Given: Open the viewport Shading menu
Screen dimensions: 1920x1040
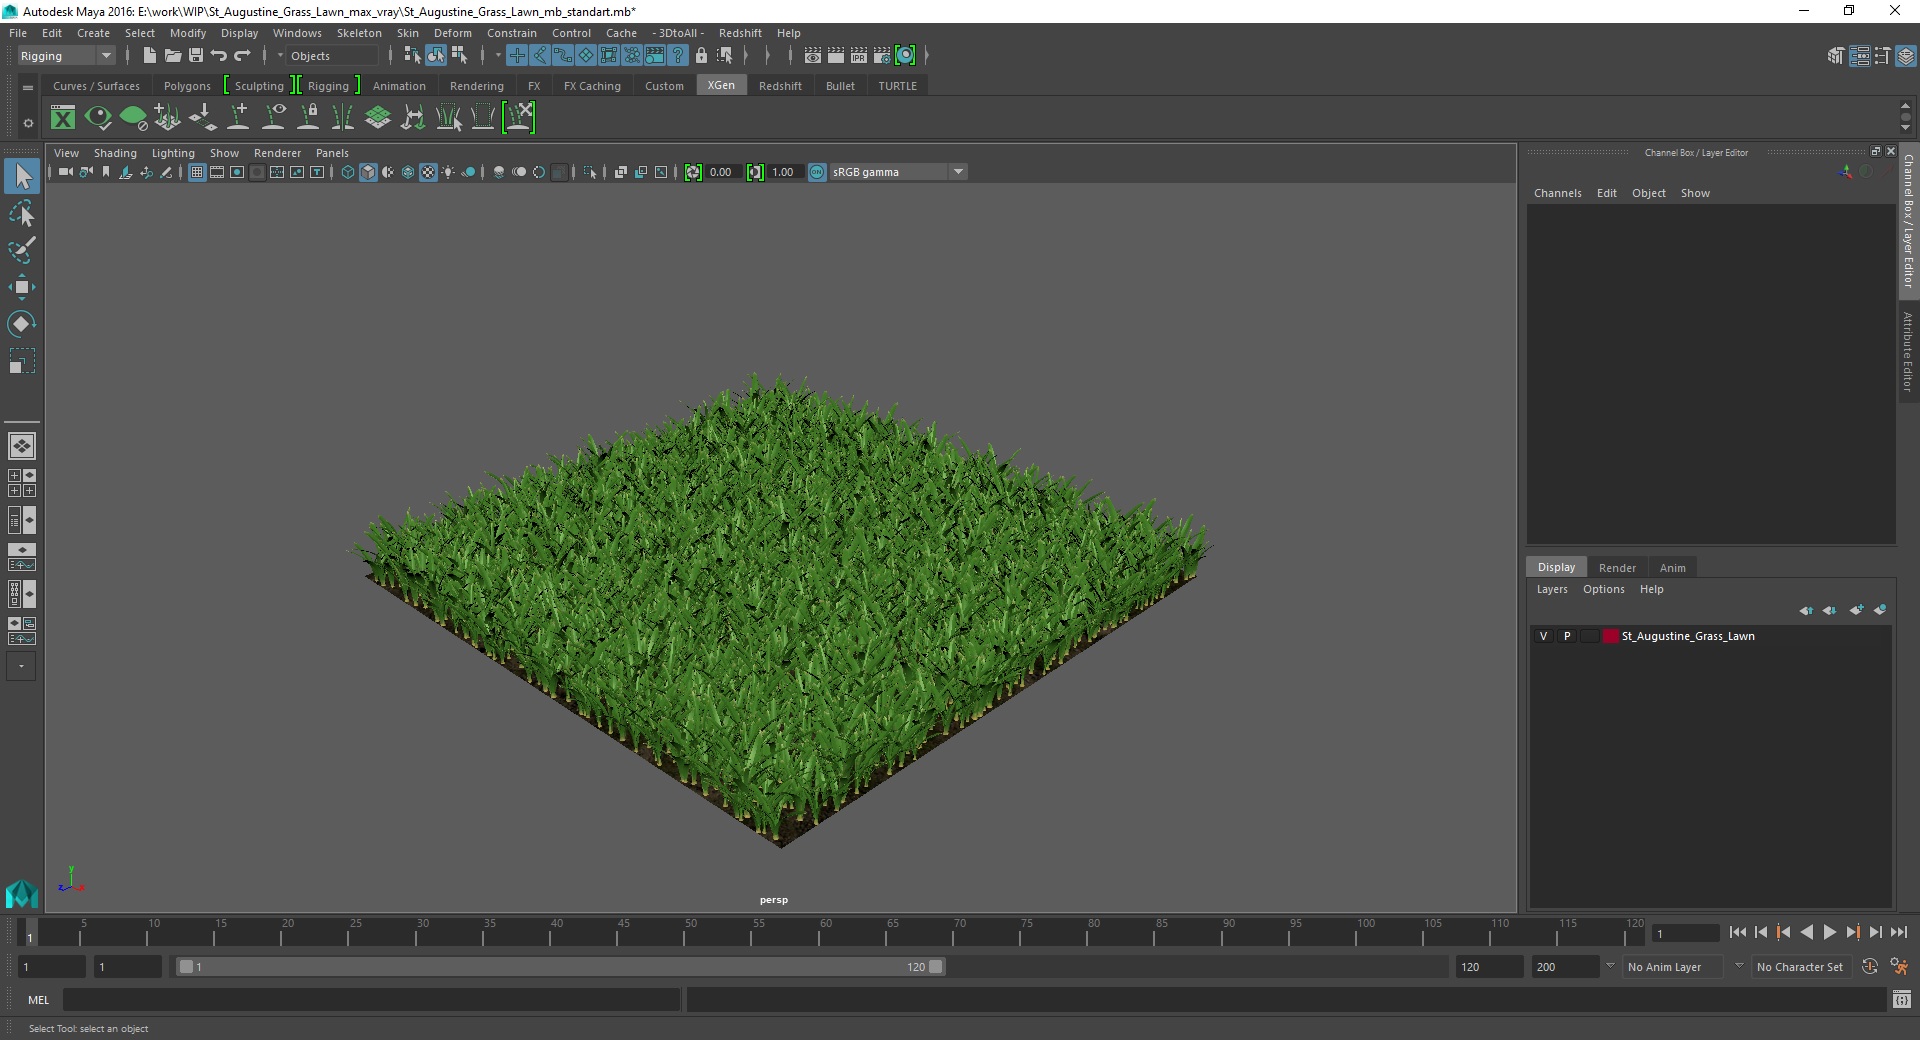Looking at the screenshot, I should [x=115, y=153].
